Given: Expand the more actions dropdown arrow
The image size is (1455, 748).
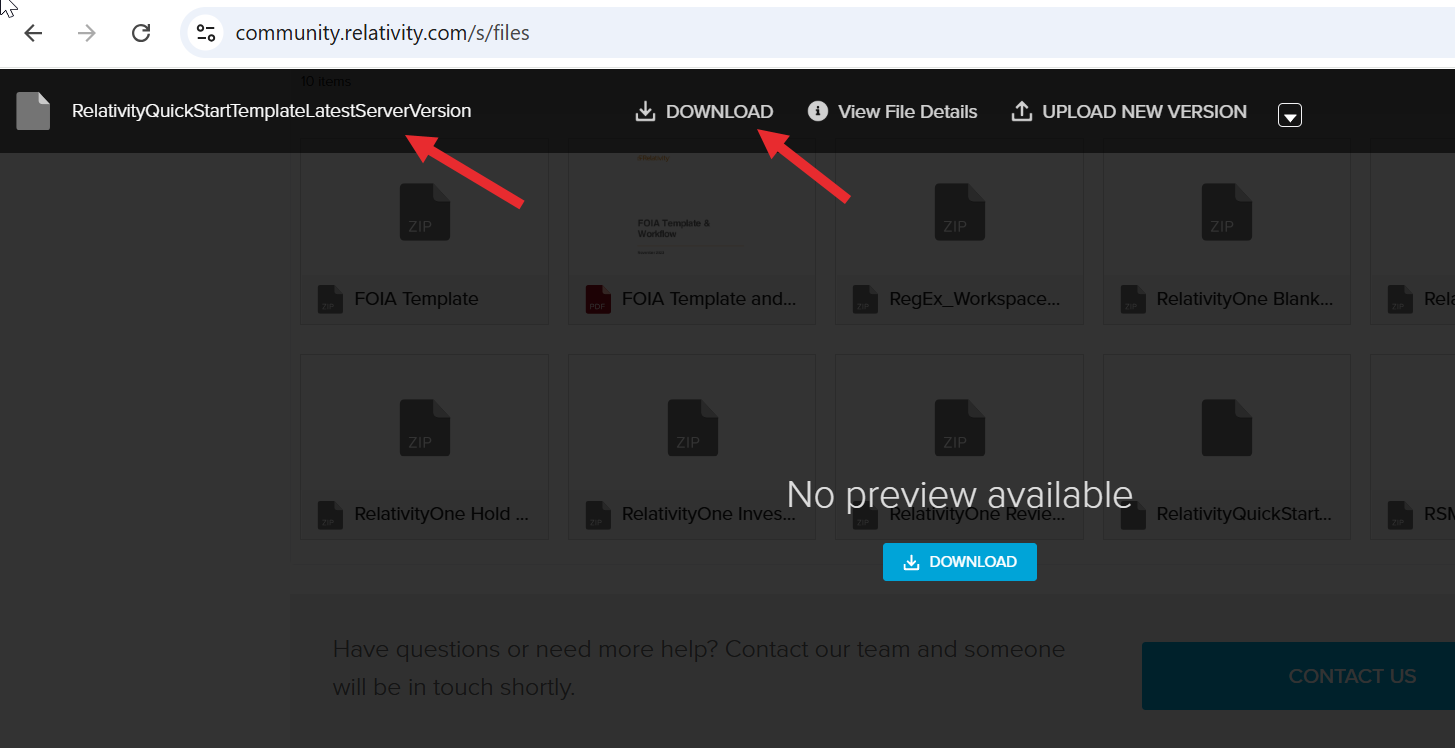Looking at the screenshot, I should pos(1290,115).
